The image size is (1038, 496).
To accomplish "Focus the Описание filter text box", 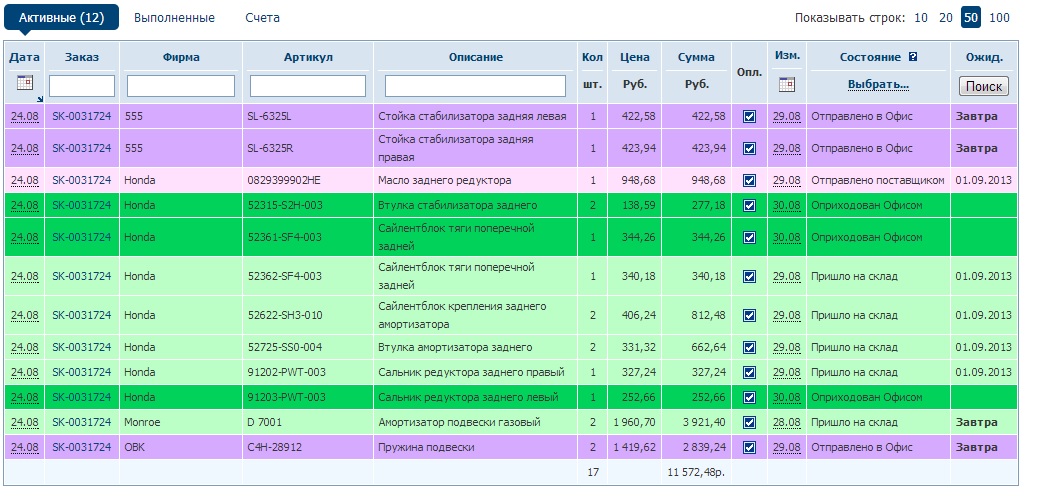I will (x=475, y=86).
